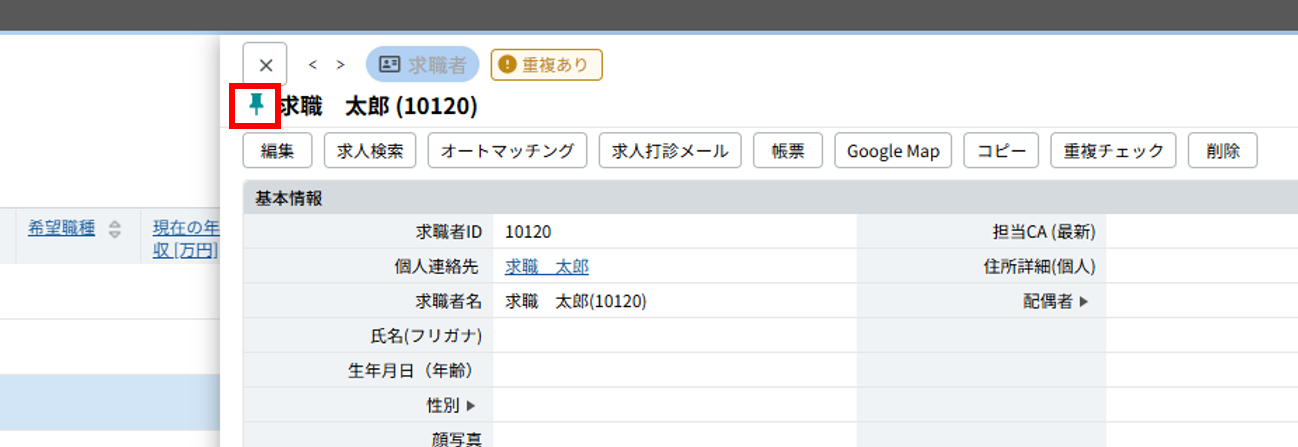Expand the 性別 field disclosure triangle

coord(471,405)
